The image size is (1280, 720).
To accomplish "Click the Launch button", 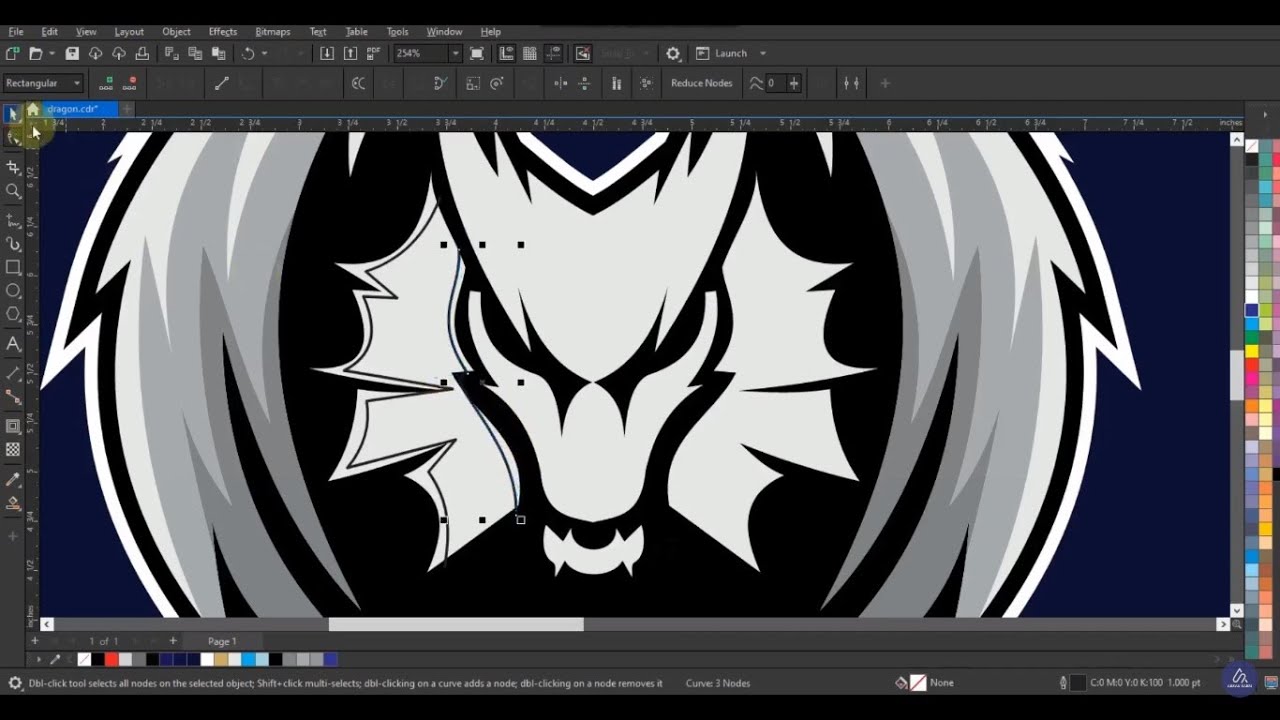I will (x=722, y=53).
